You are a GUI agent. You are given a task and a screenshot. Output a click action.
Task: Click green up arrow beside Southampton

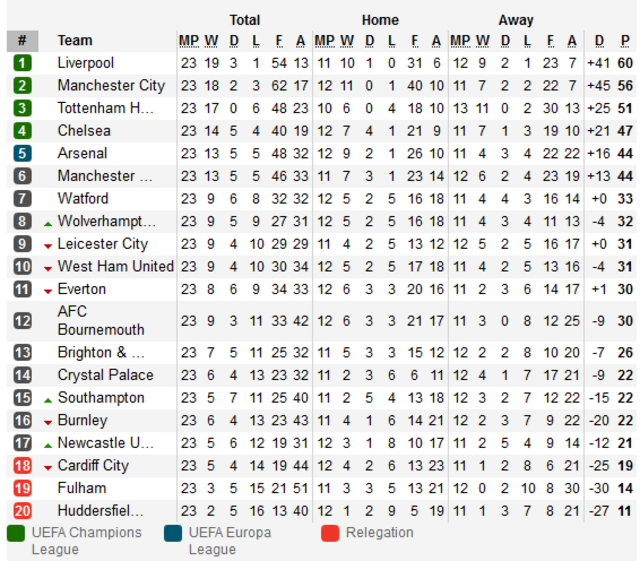click(48, 400)
